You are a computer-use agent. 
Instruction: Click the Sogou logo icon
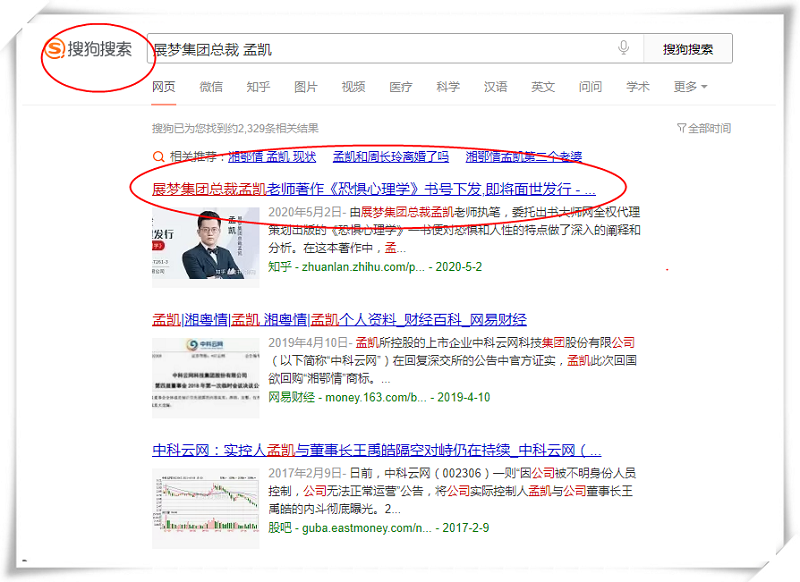[x=55, y=49]
